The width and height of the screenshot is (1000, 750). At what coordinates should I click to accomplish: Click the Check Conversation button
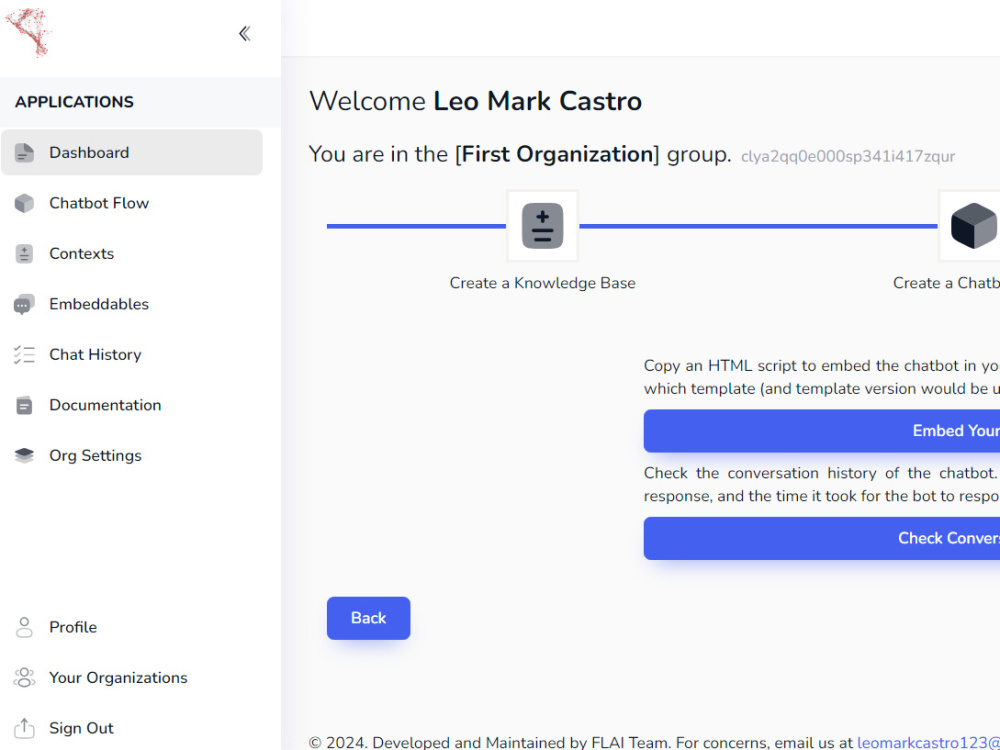point(821,538)
